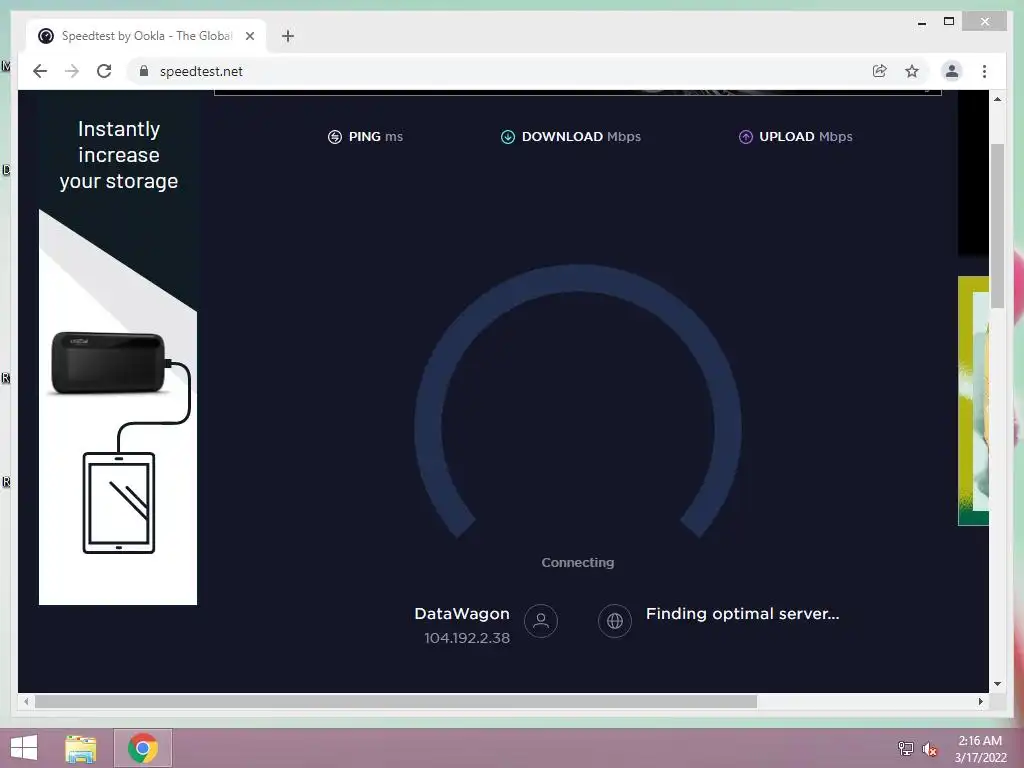
Task: Click the Finding optimal server text
Action: 743,614
